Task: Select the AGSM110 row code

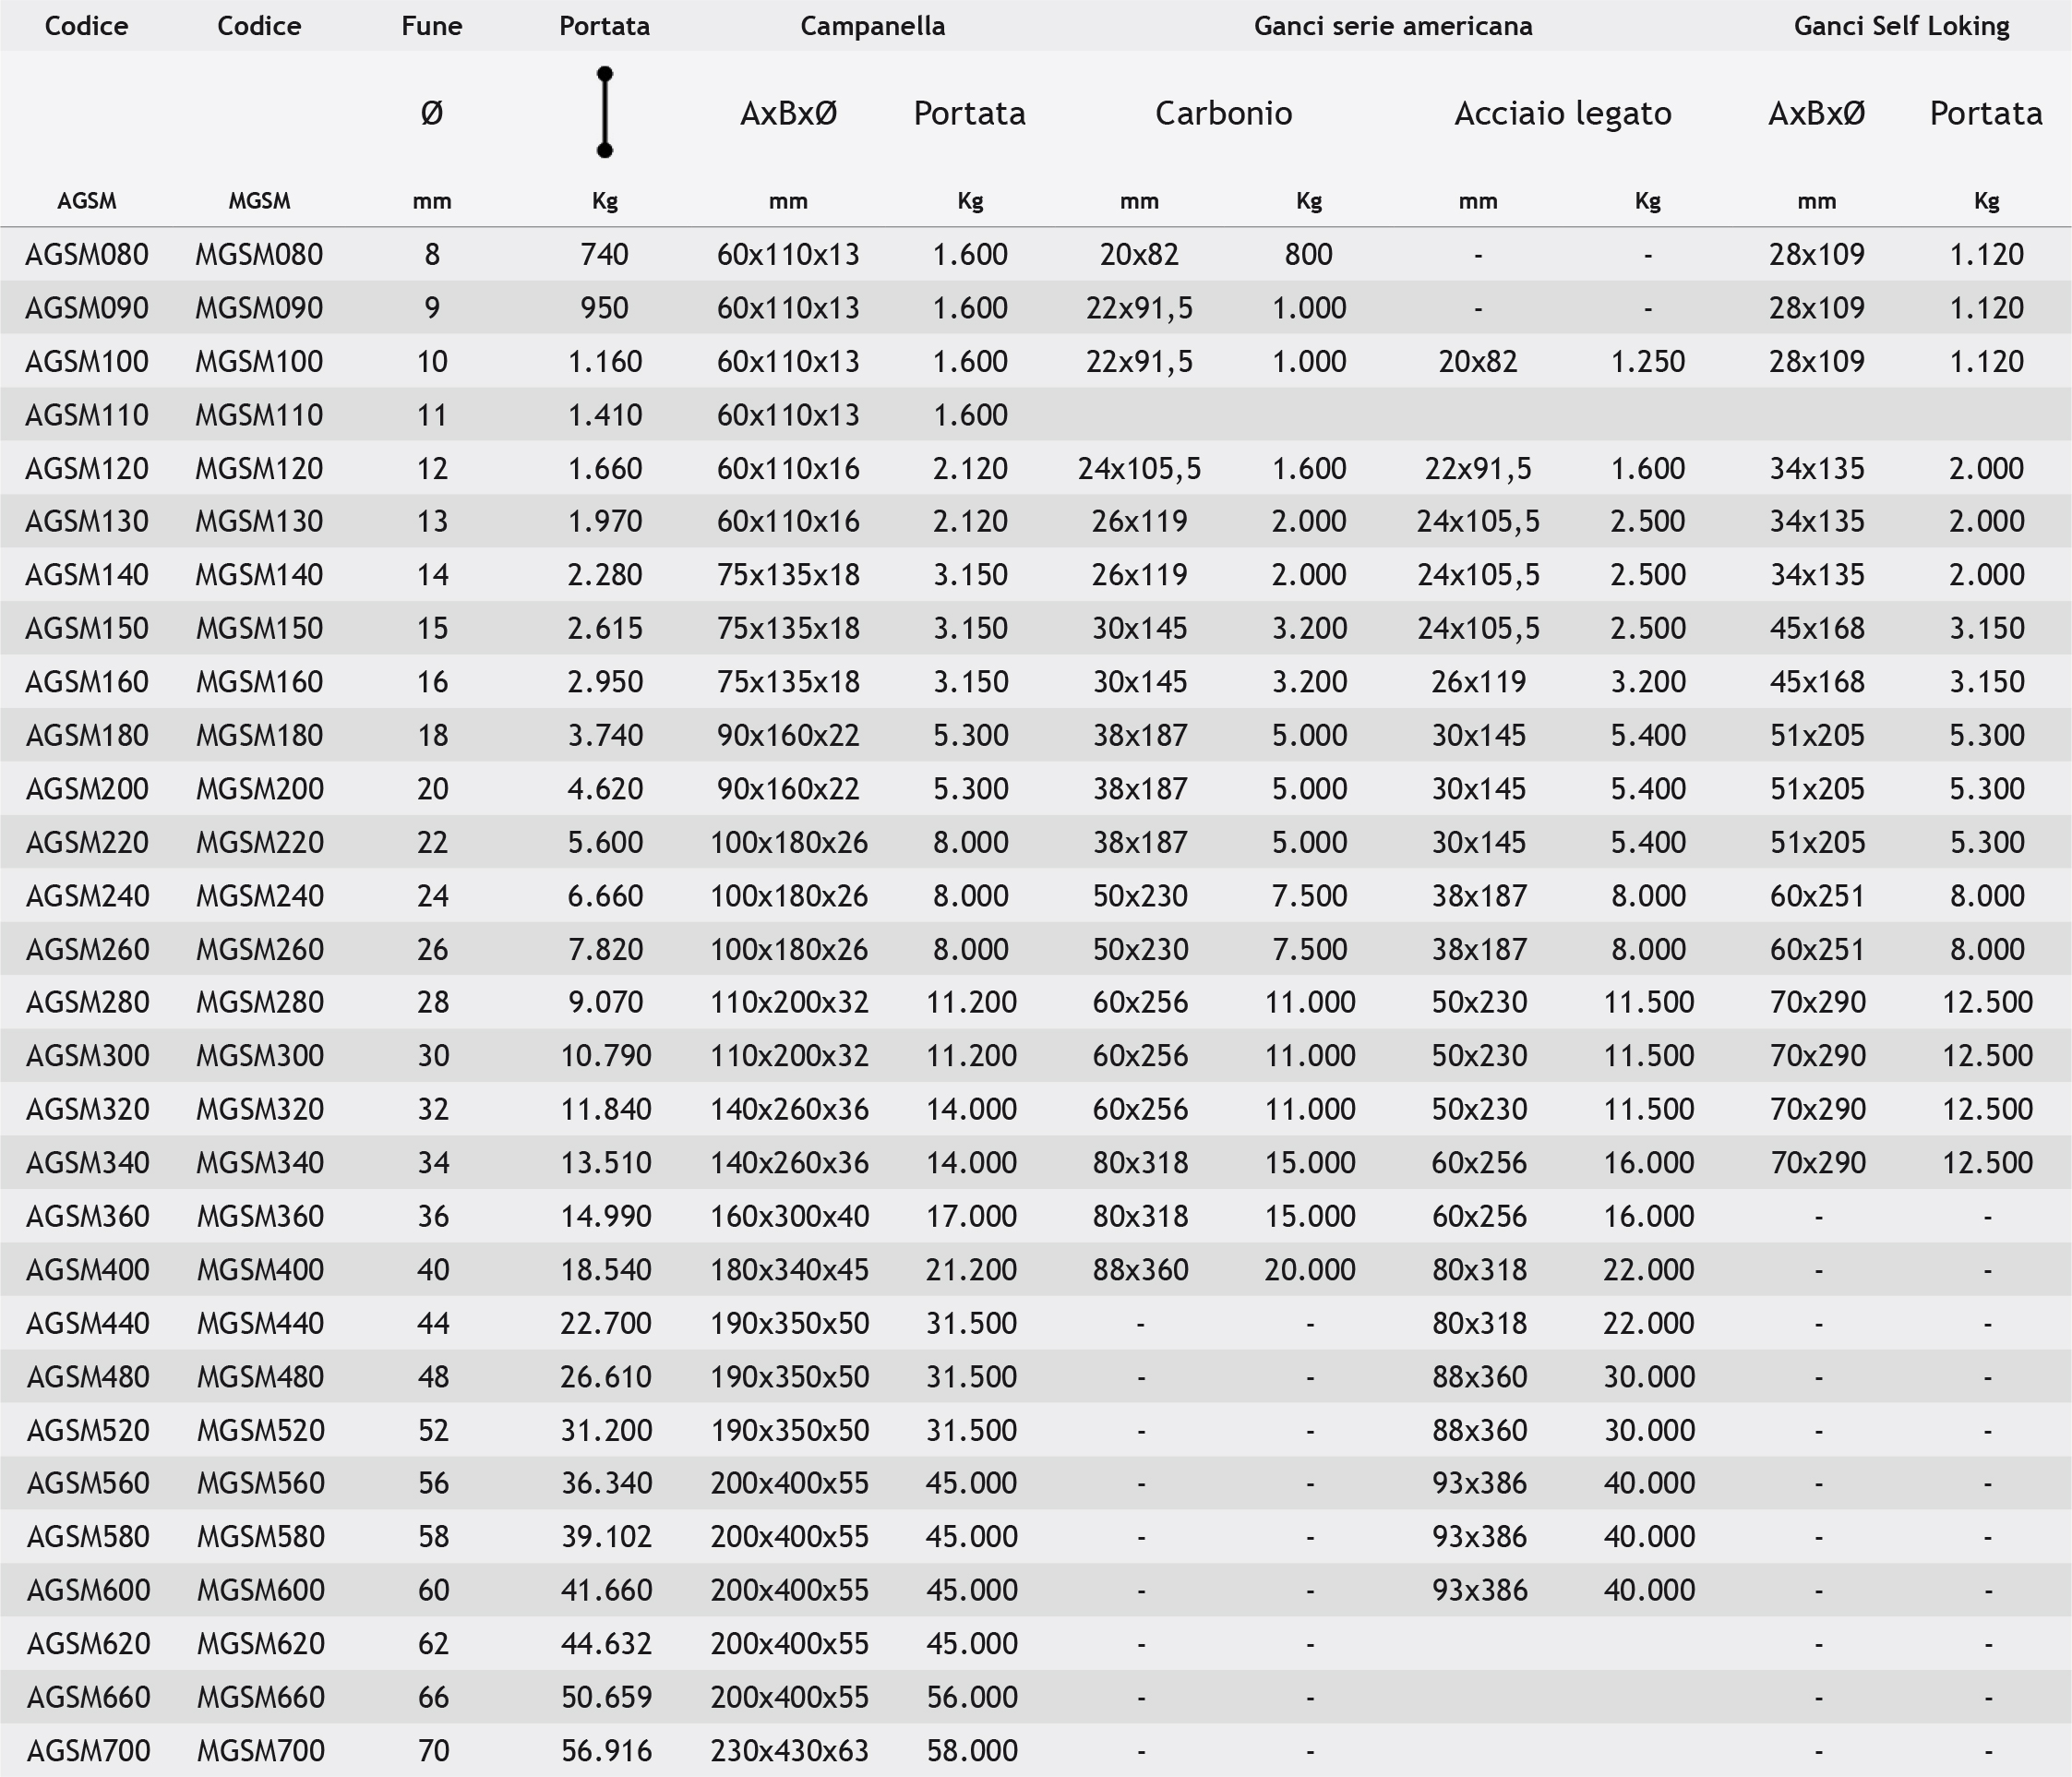Action: pyautogui.click(x=87, y=415)
